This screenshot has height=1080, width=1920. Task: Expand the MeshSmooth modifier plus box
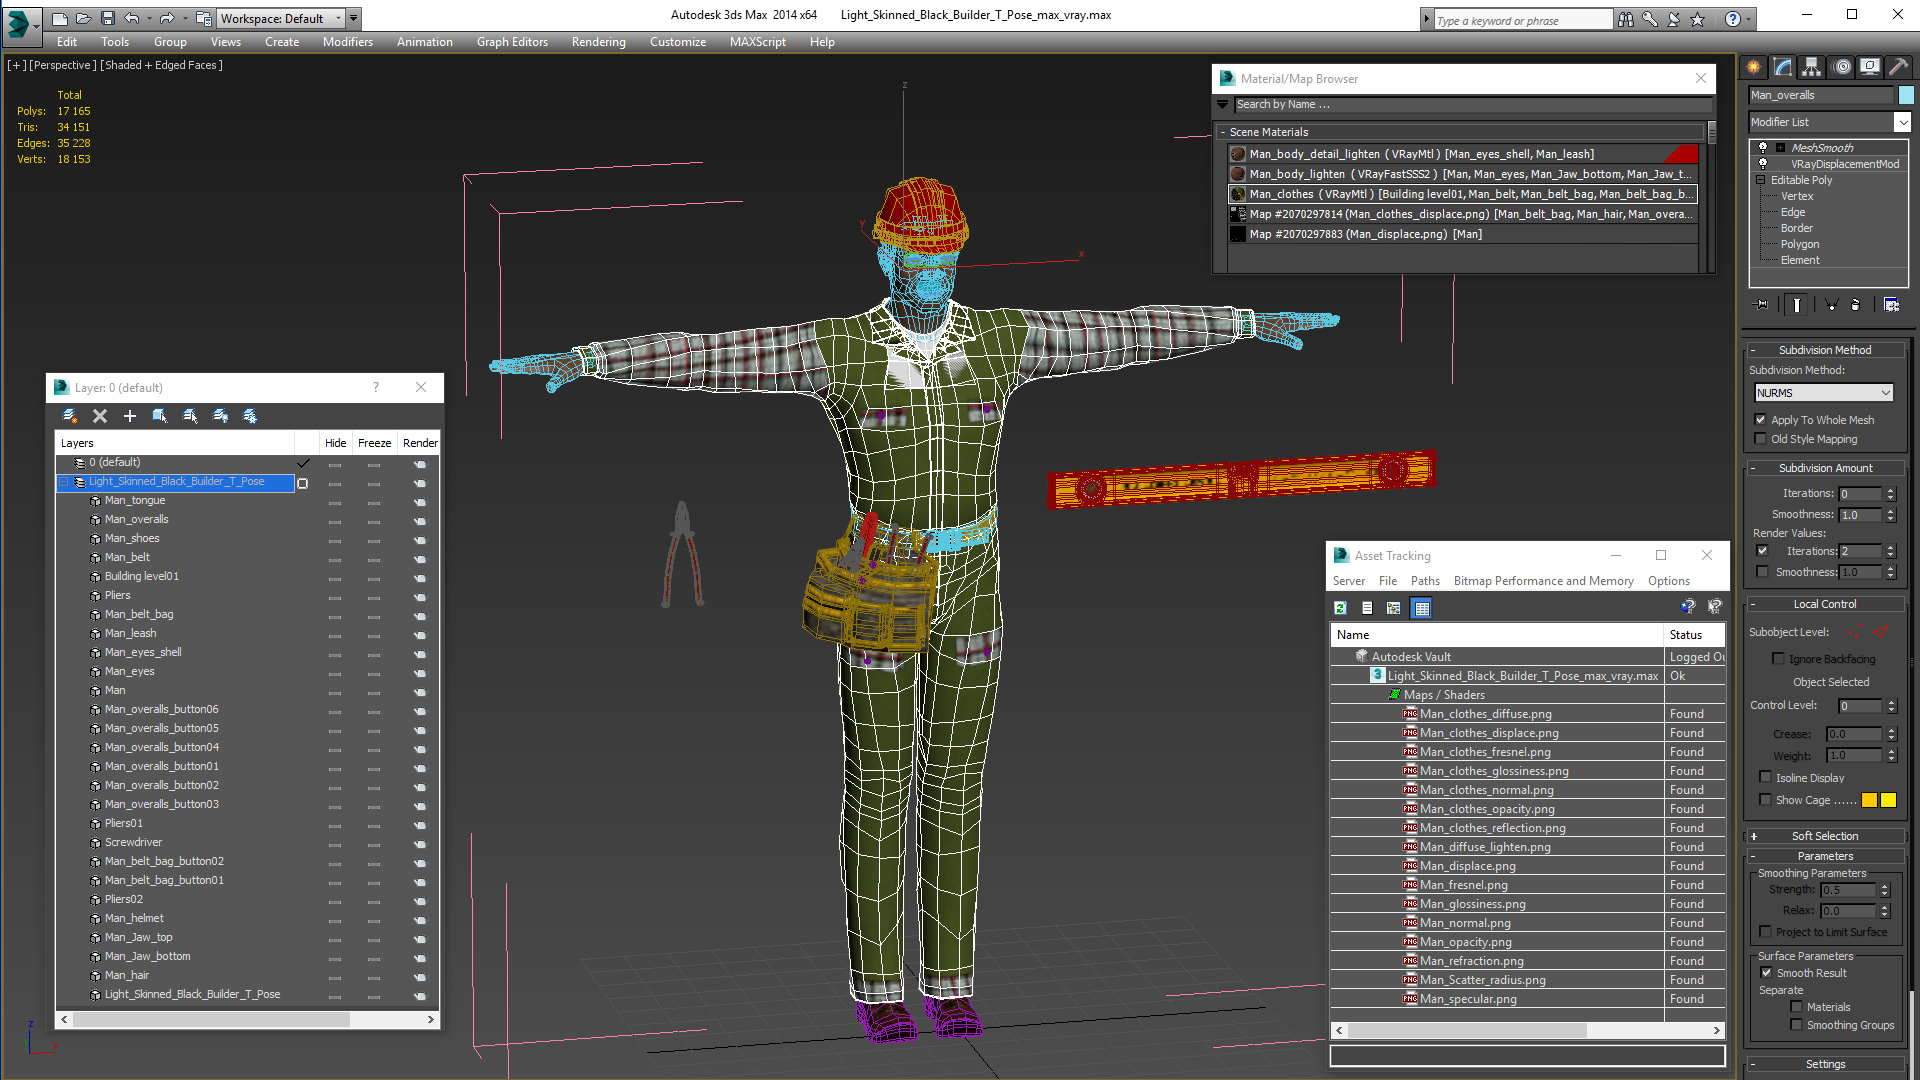pyautogui.click(x=1780, y=148)
